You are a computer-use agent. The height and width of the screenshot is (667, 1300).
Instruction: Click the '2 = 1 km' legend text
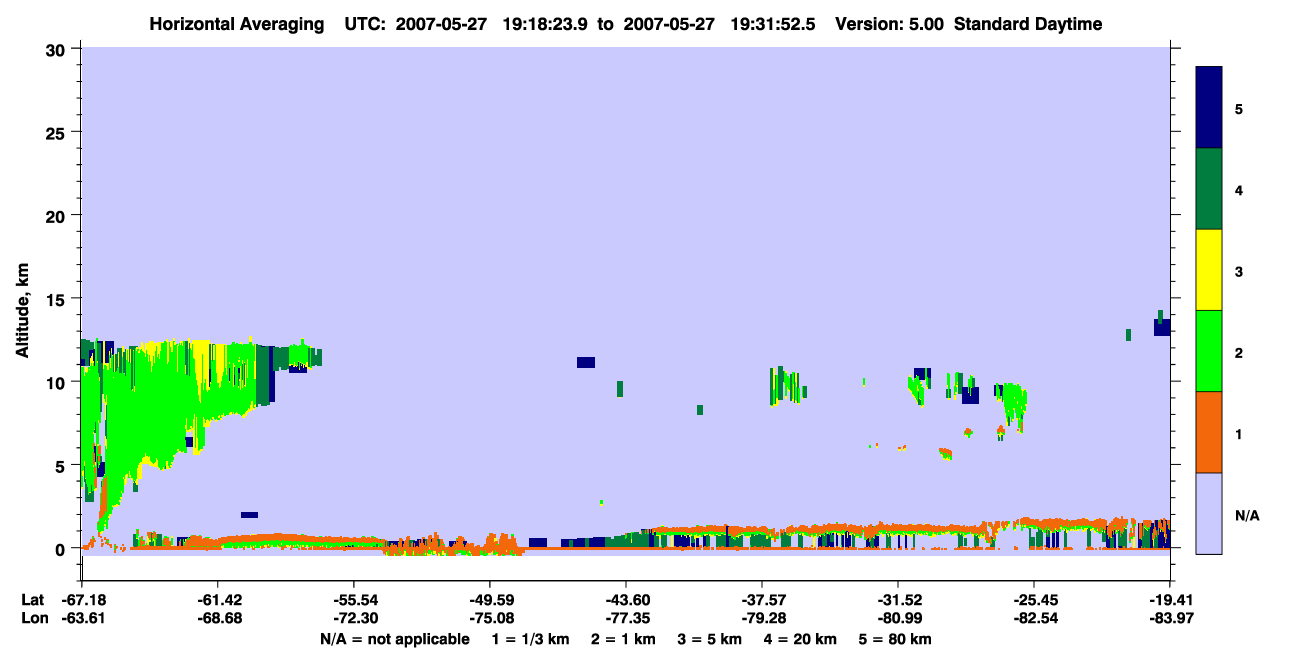point(623,639)
